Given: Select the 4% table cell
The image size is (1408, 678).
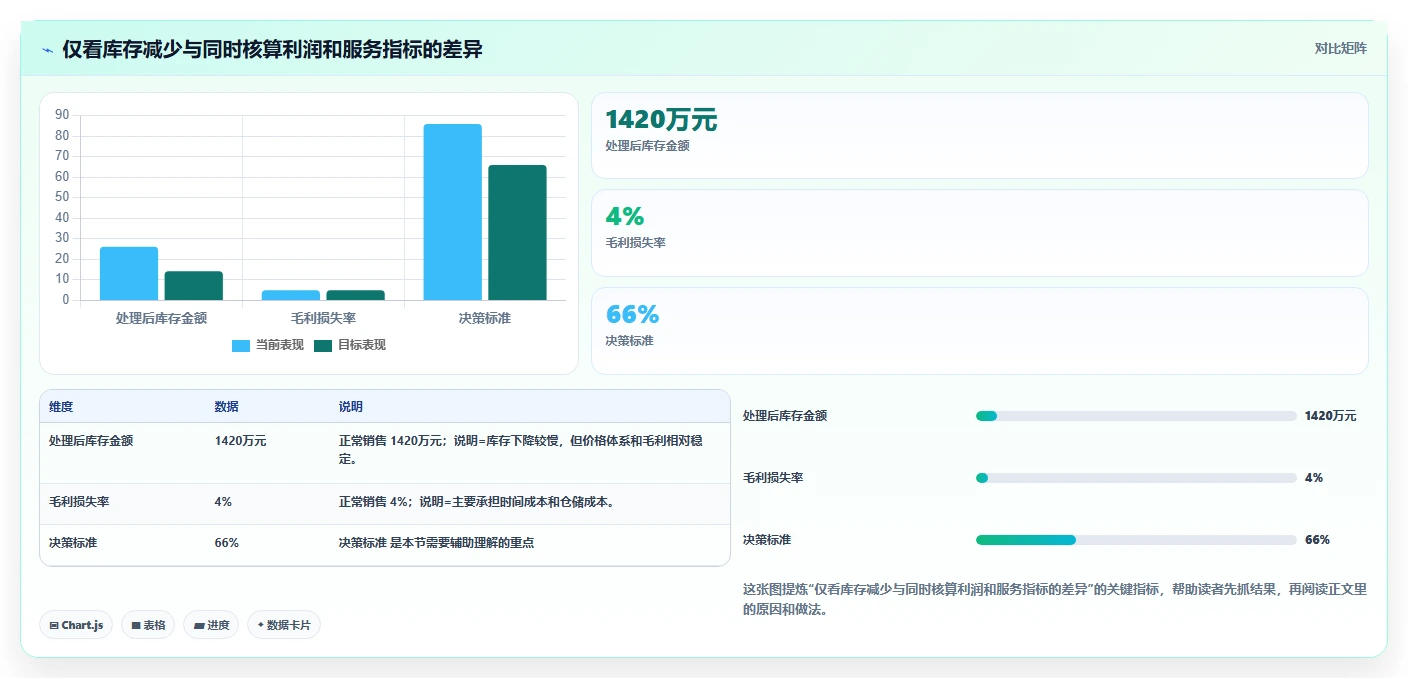Looking at the screenshot, I should 223,502.
